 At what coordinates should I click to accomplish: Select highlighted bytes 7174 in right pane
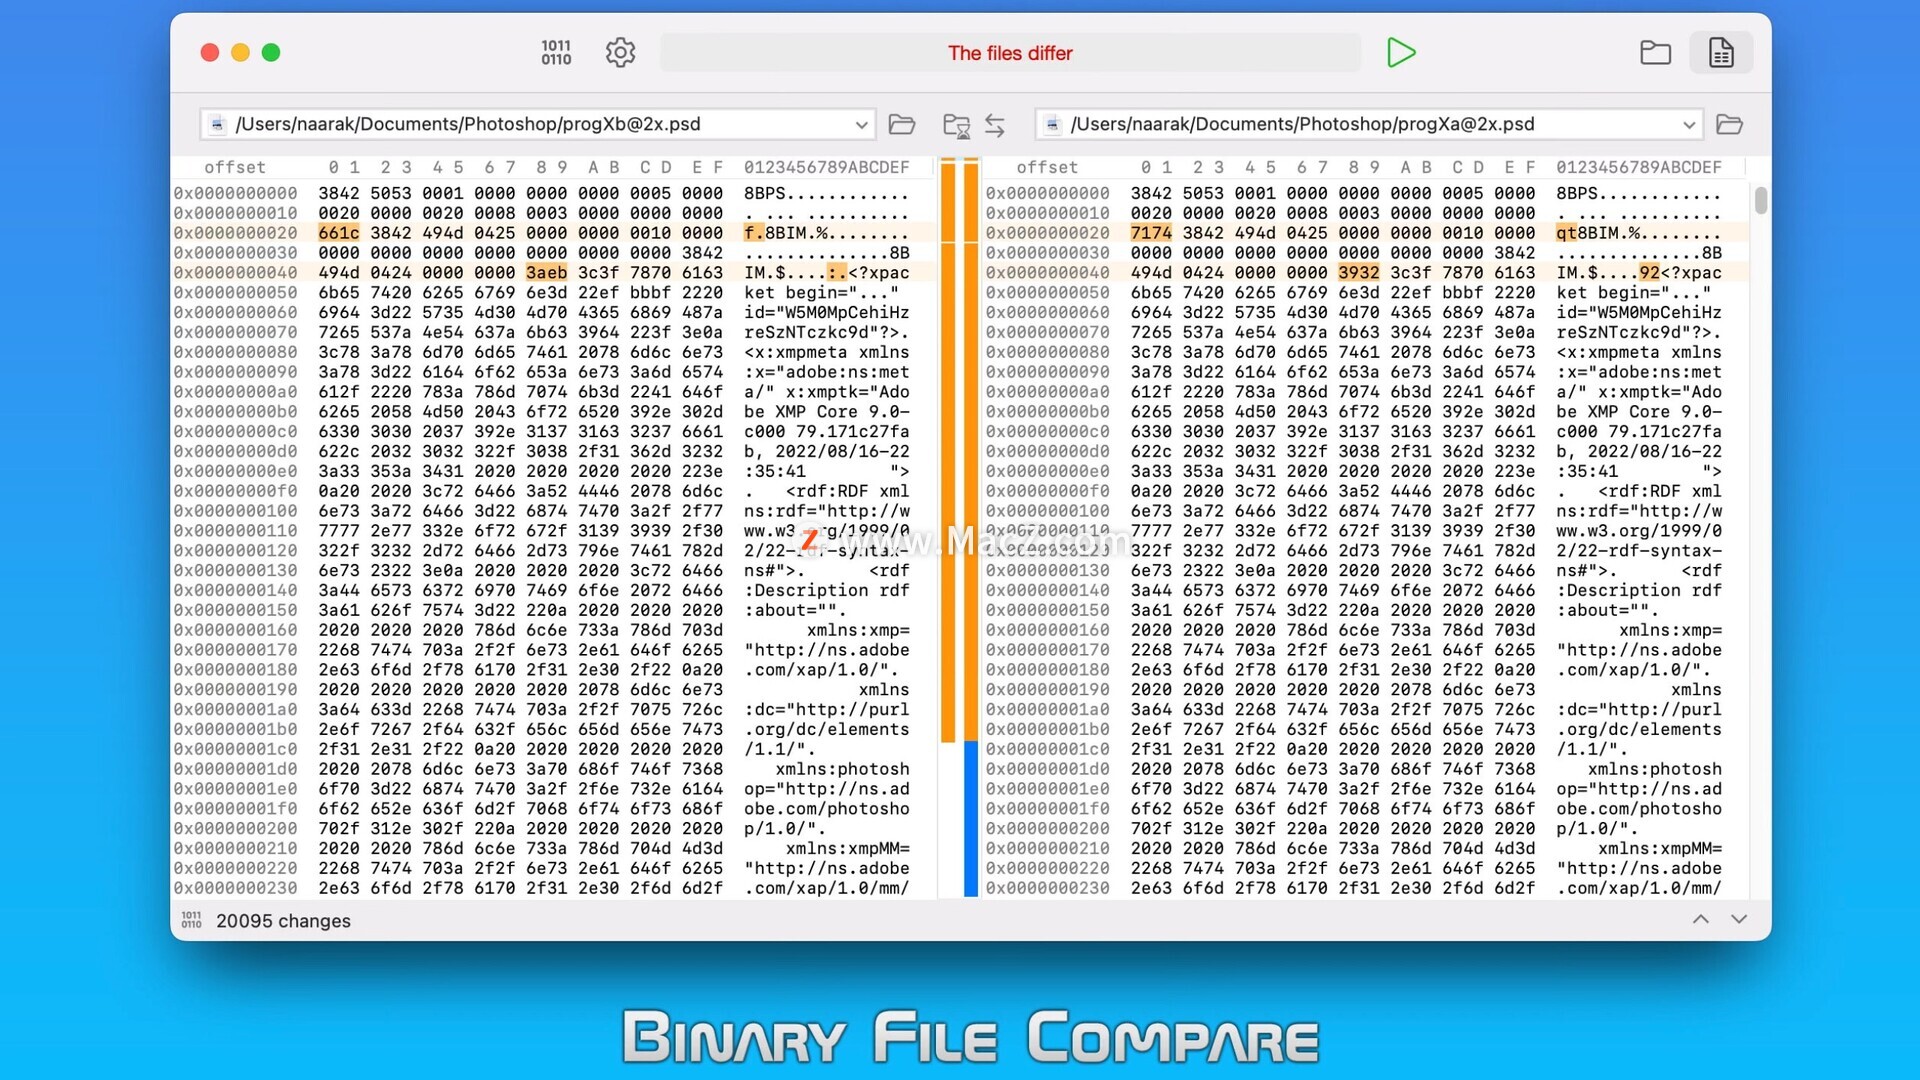tap(1151, 233)
